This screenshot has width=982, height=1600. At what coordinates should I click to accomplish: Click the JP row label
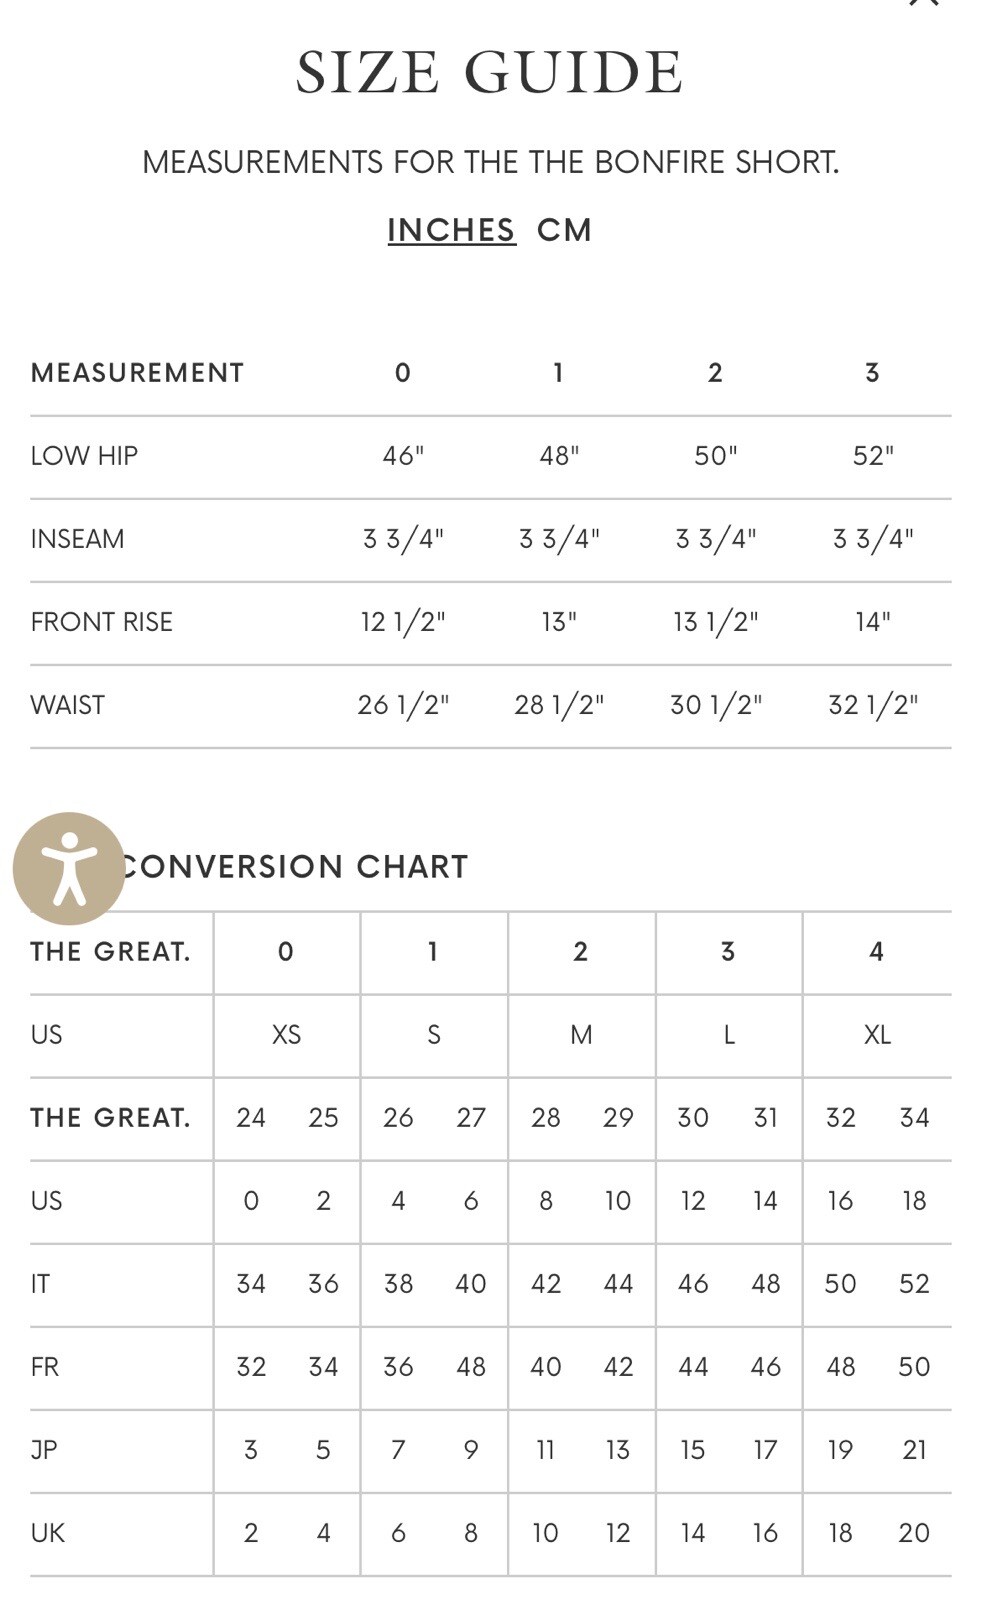(x=43, y=1450)
